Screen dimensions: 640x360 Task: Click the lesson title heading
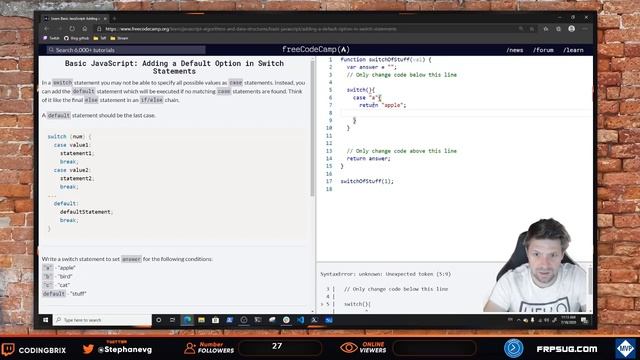coord(174,67)
